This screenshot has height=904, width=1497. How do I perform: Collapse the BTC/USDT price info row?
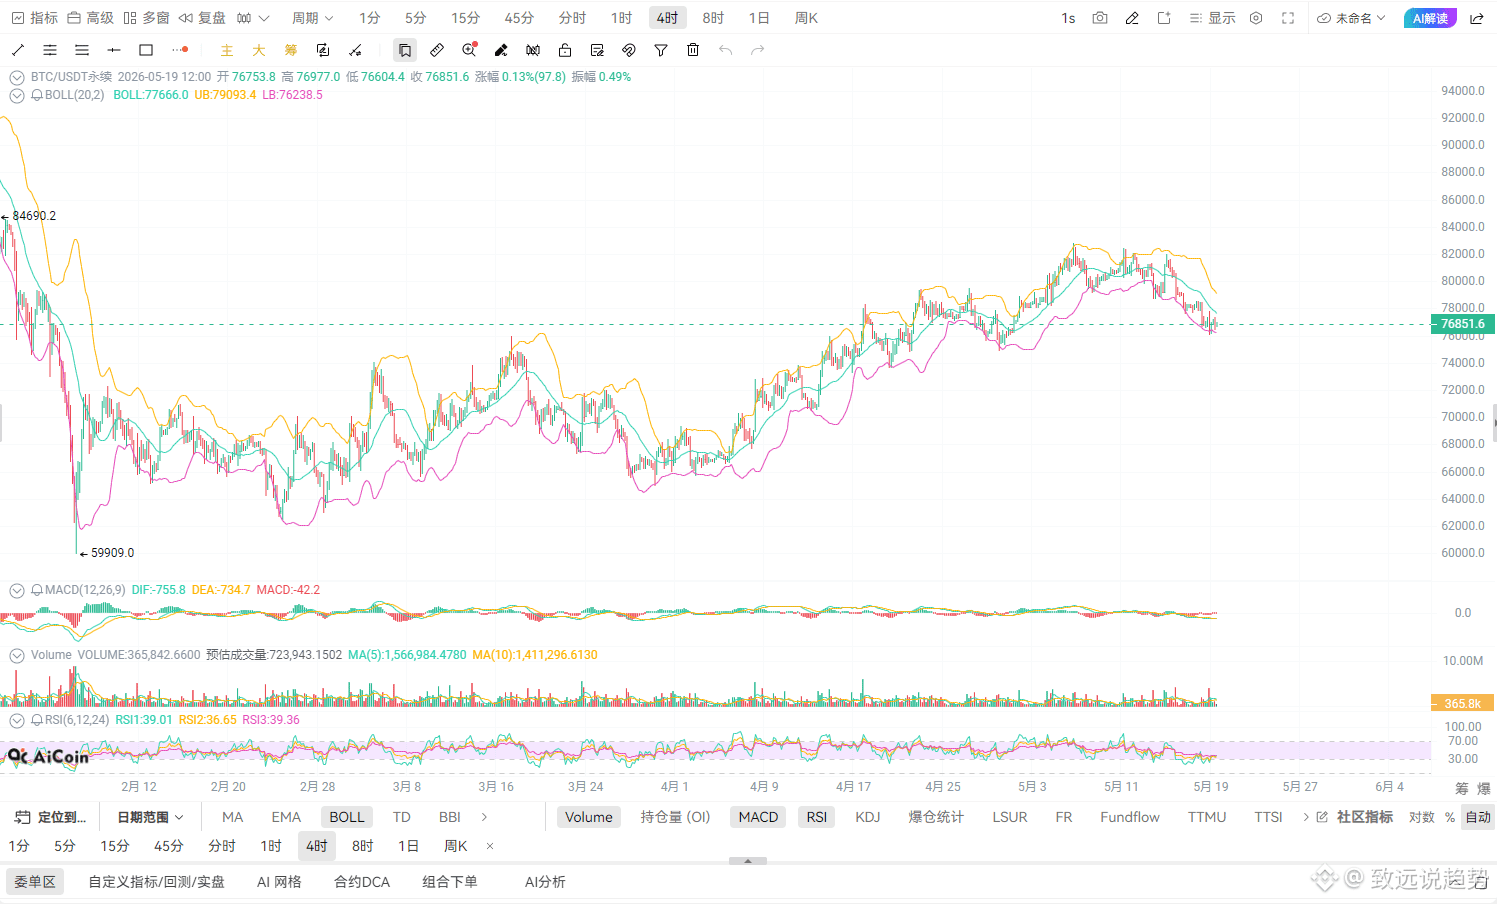(17, 77)
